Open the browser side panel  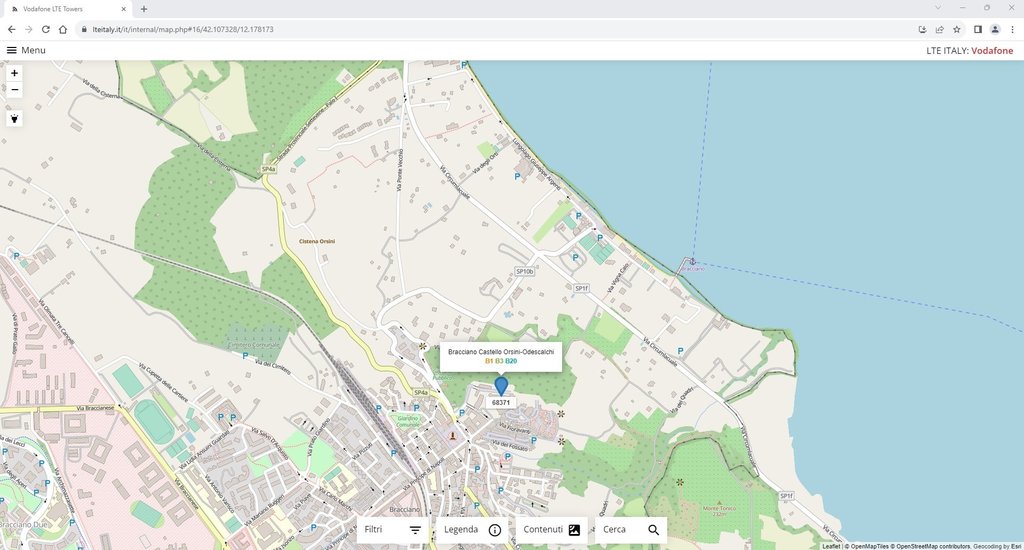point(977,29)
